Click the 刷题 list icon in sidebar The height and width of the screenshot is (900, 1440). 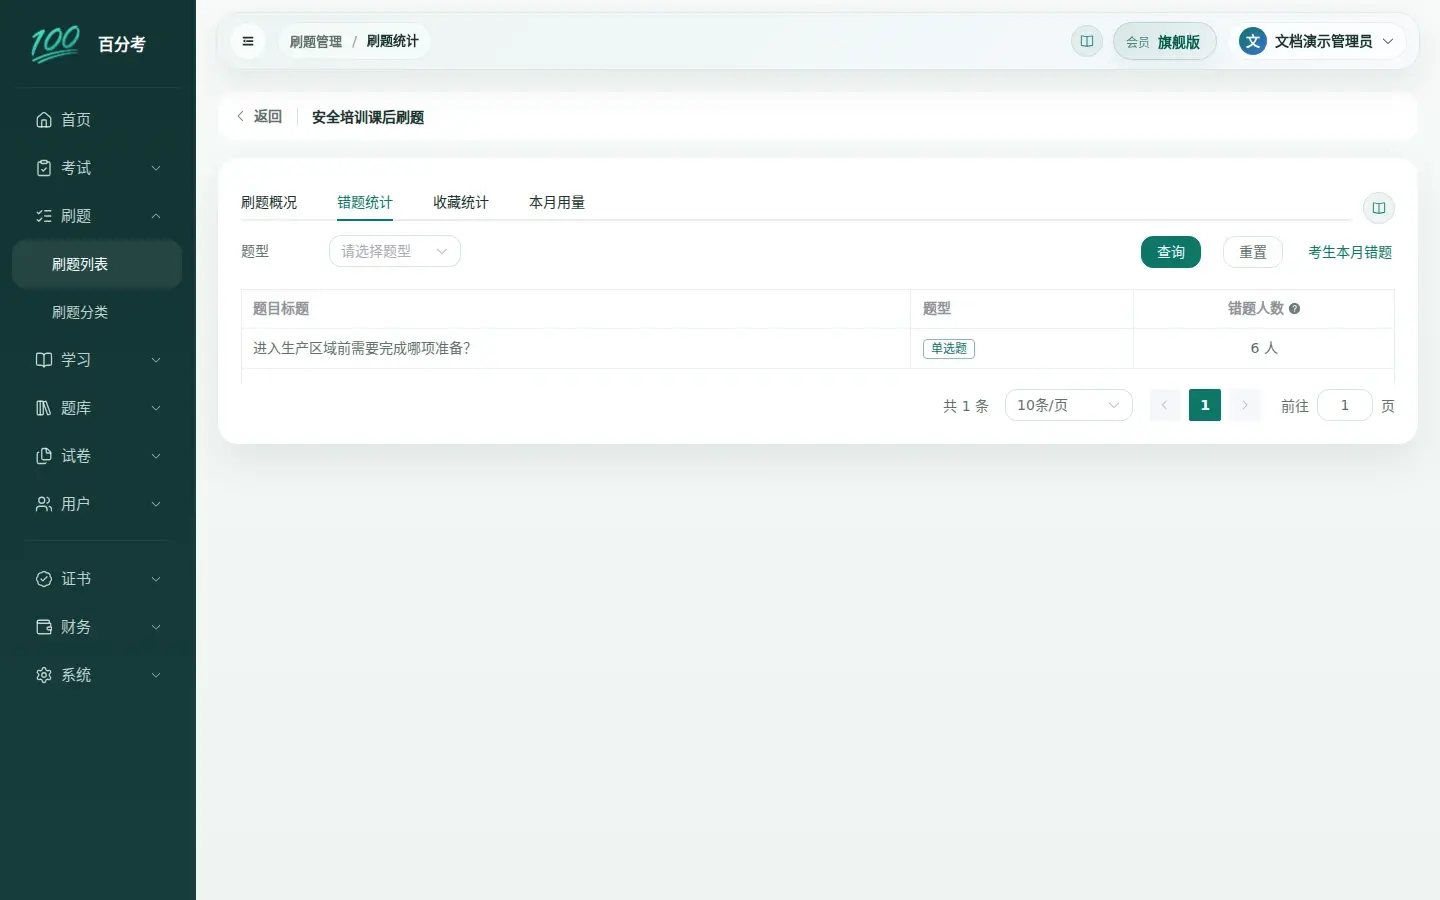(44, 216)
